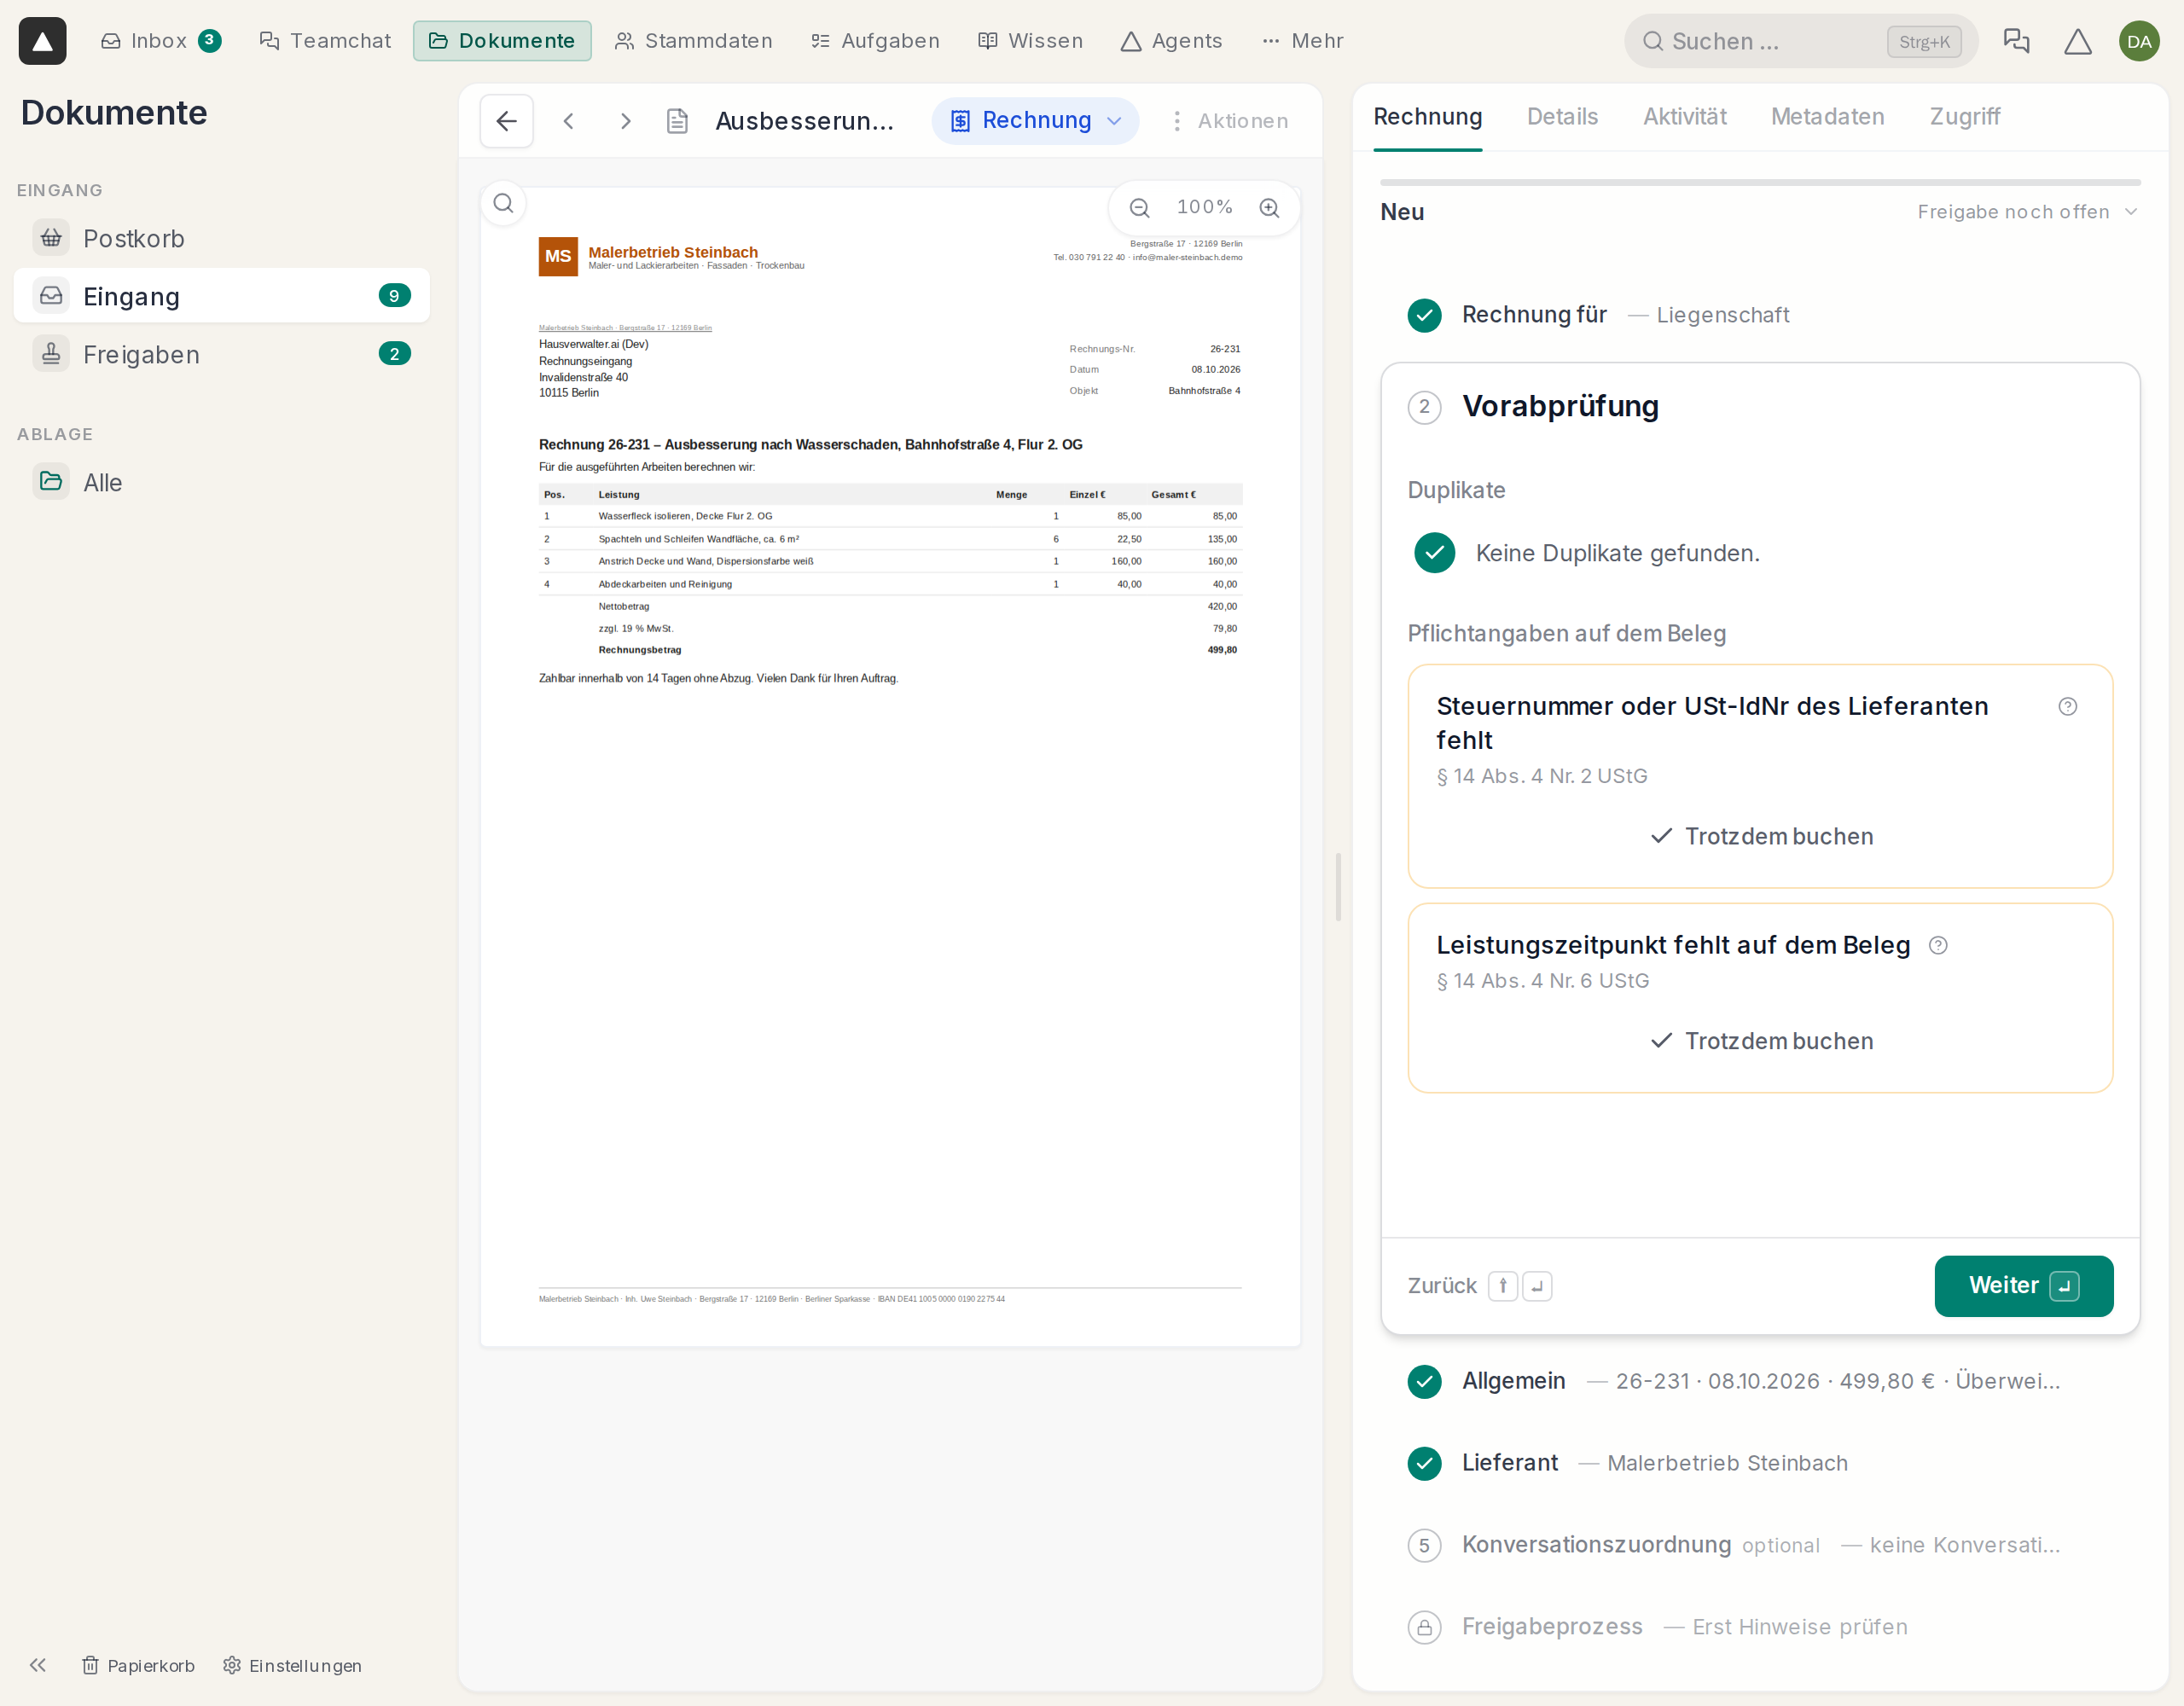Search inside document with magnifier icon
Viewport: 2184px width, 1706px height.
pyautogui.click(x=504, y=204)
